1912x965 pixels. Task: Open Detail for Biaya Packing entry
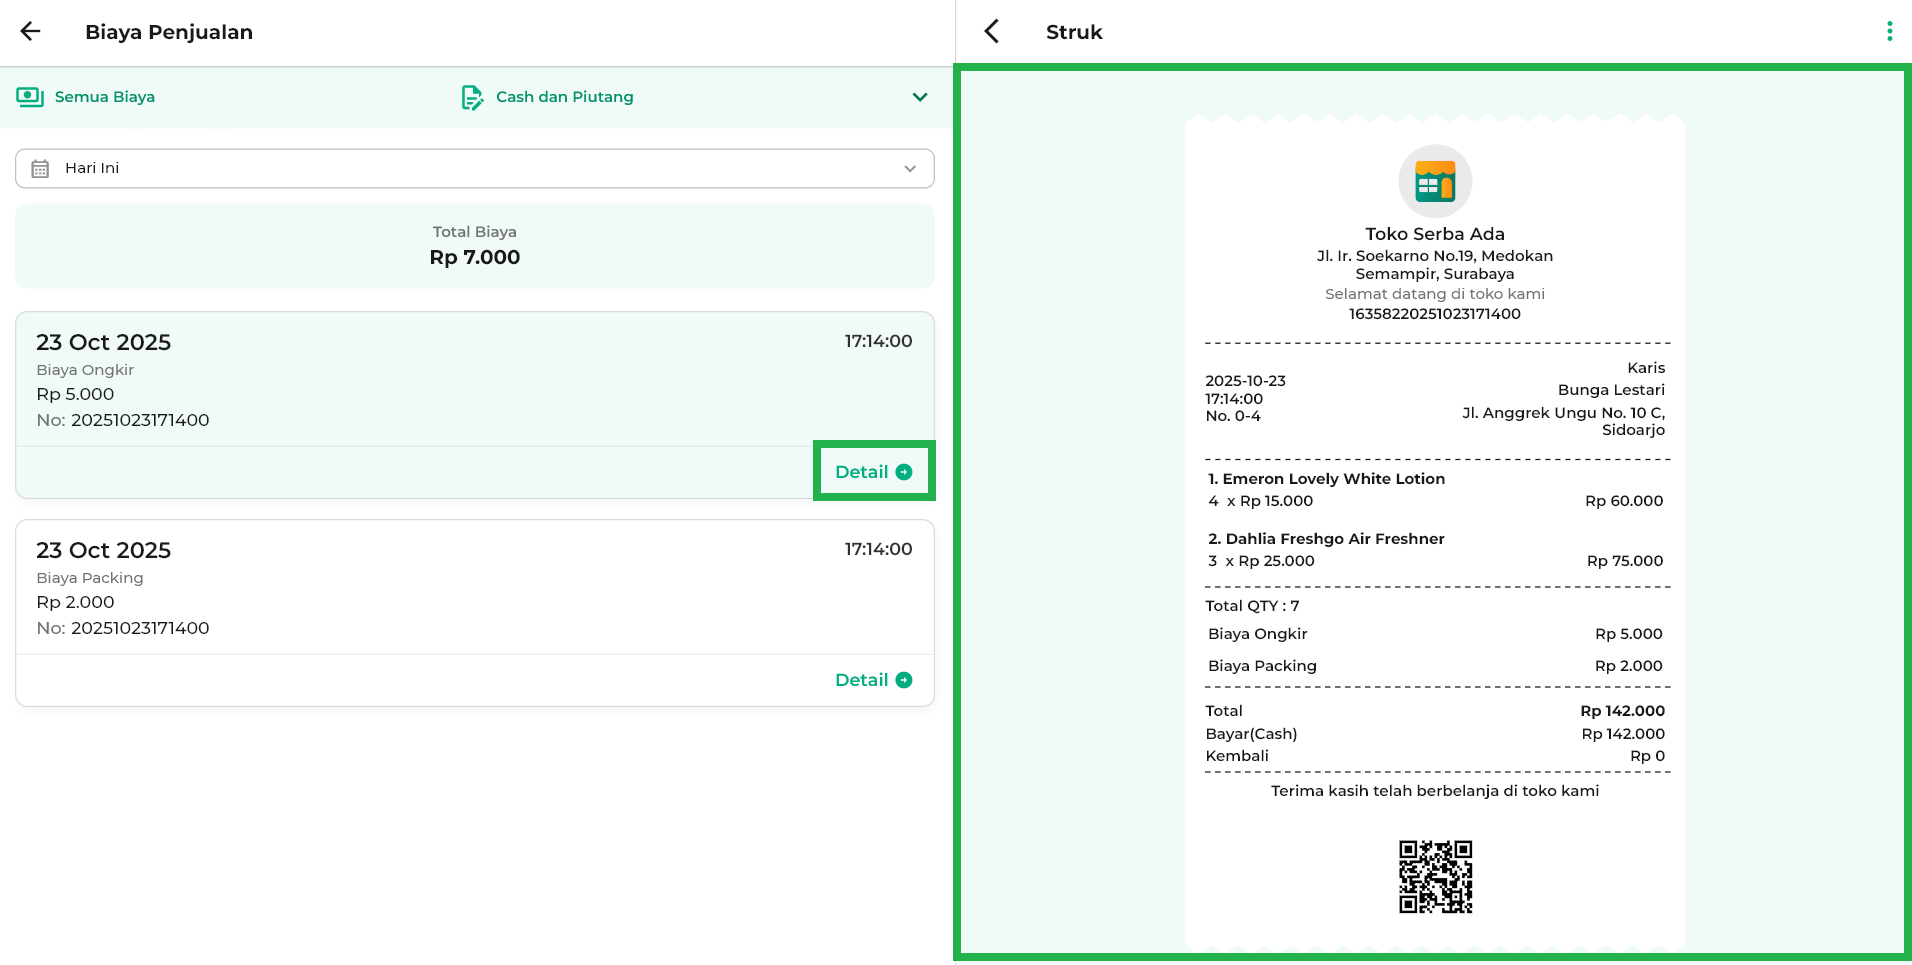pos(862,680)
